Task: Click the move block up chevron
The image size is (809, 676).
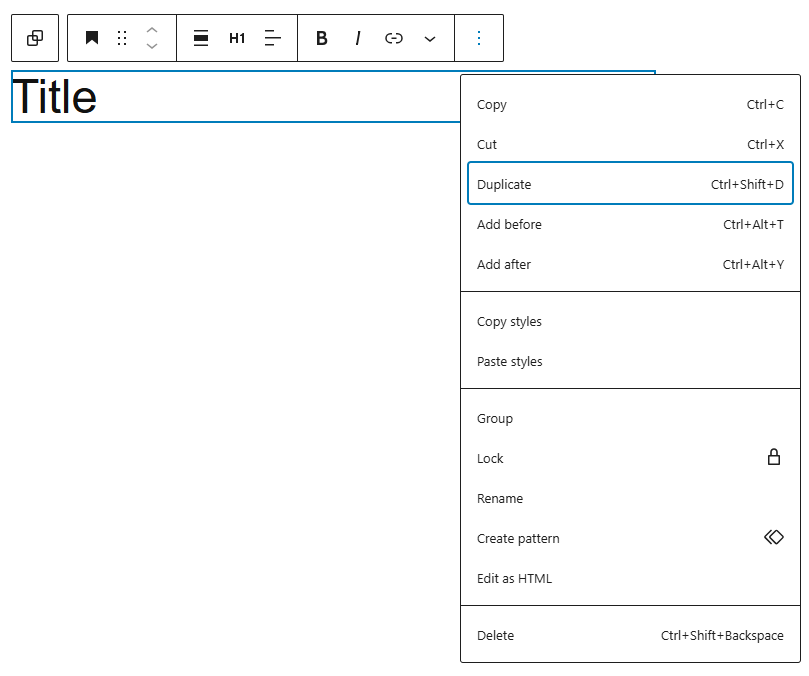Action: (152, 31)
